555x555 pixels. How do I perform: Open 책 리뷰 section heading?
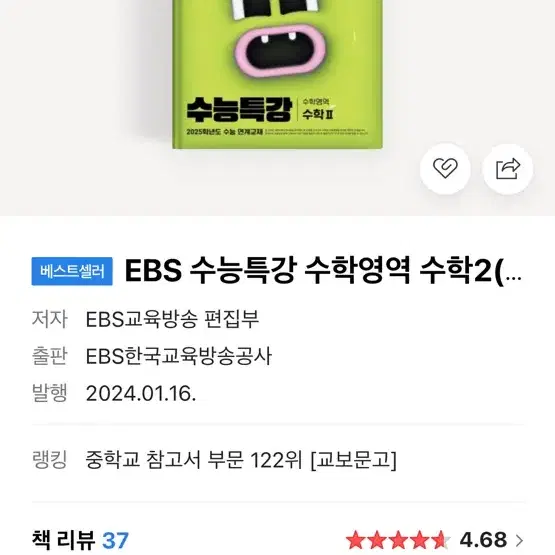pos(63,540)
